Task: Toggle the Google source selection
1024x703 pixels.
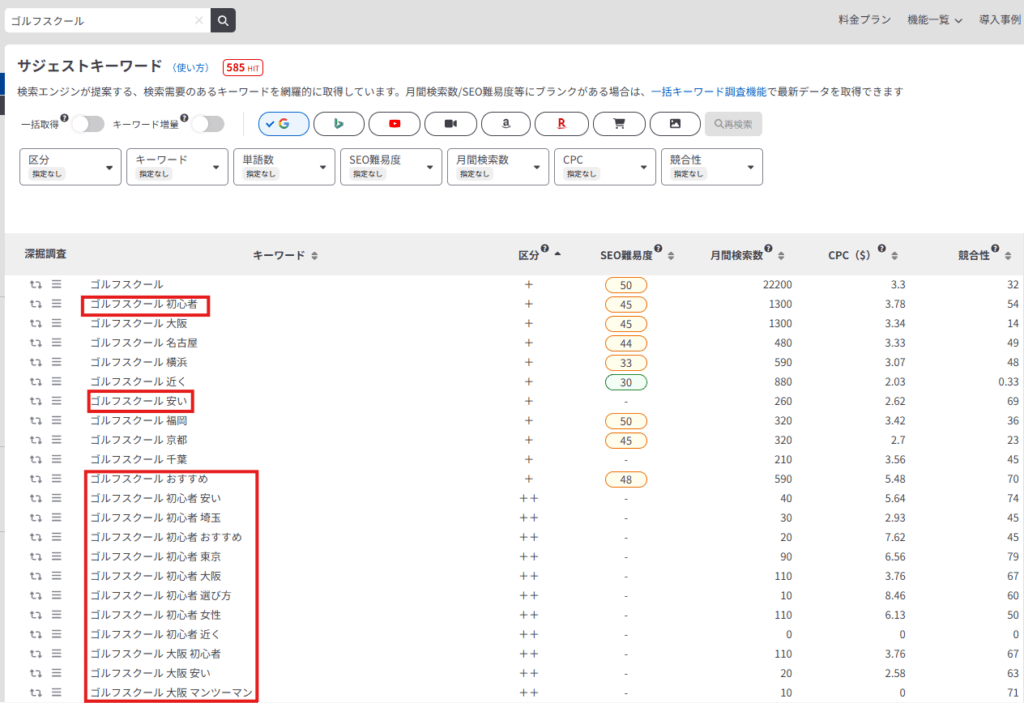Action: 282,123
